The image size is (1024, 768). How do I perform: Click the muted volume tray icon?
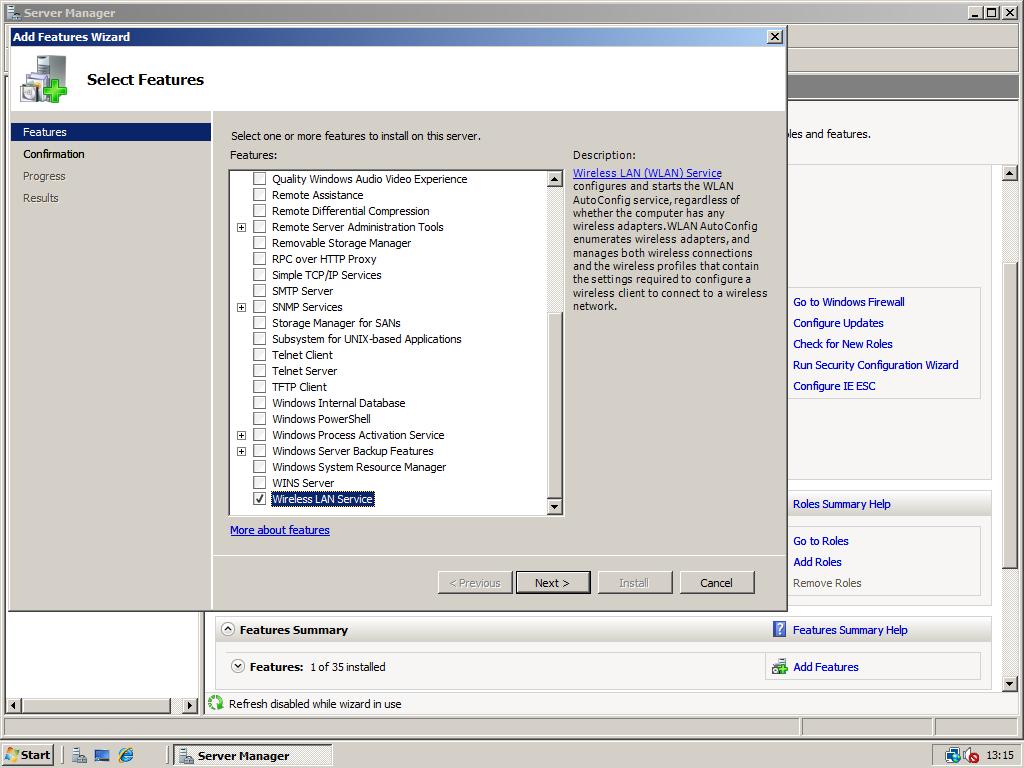pyautogui.click(x=971, y=755)
